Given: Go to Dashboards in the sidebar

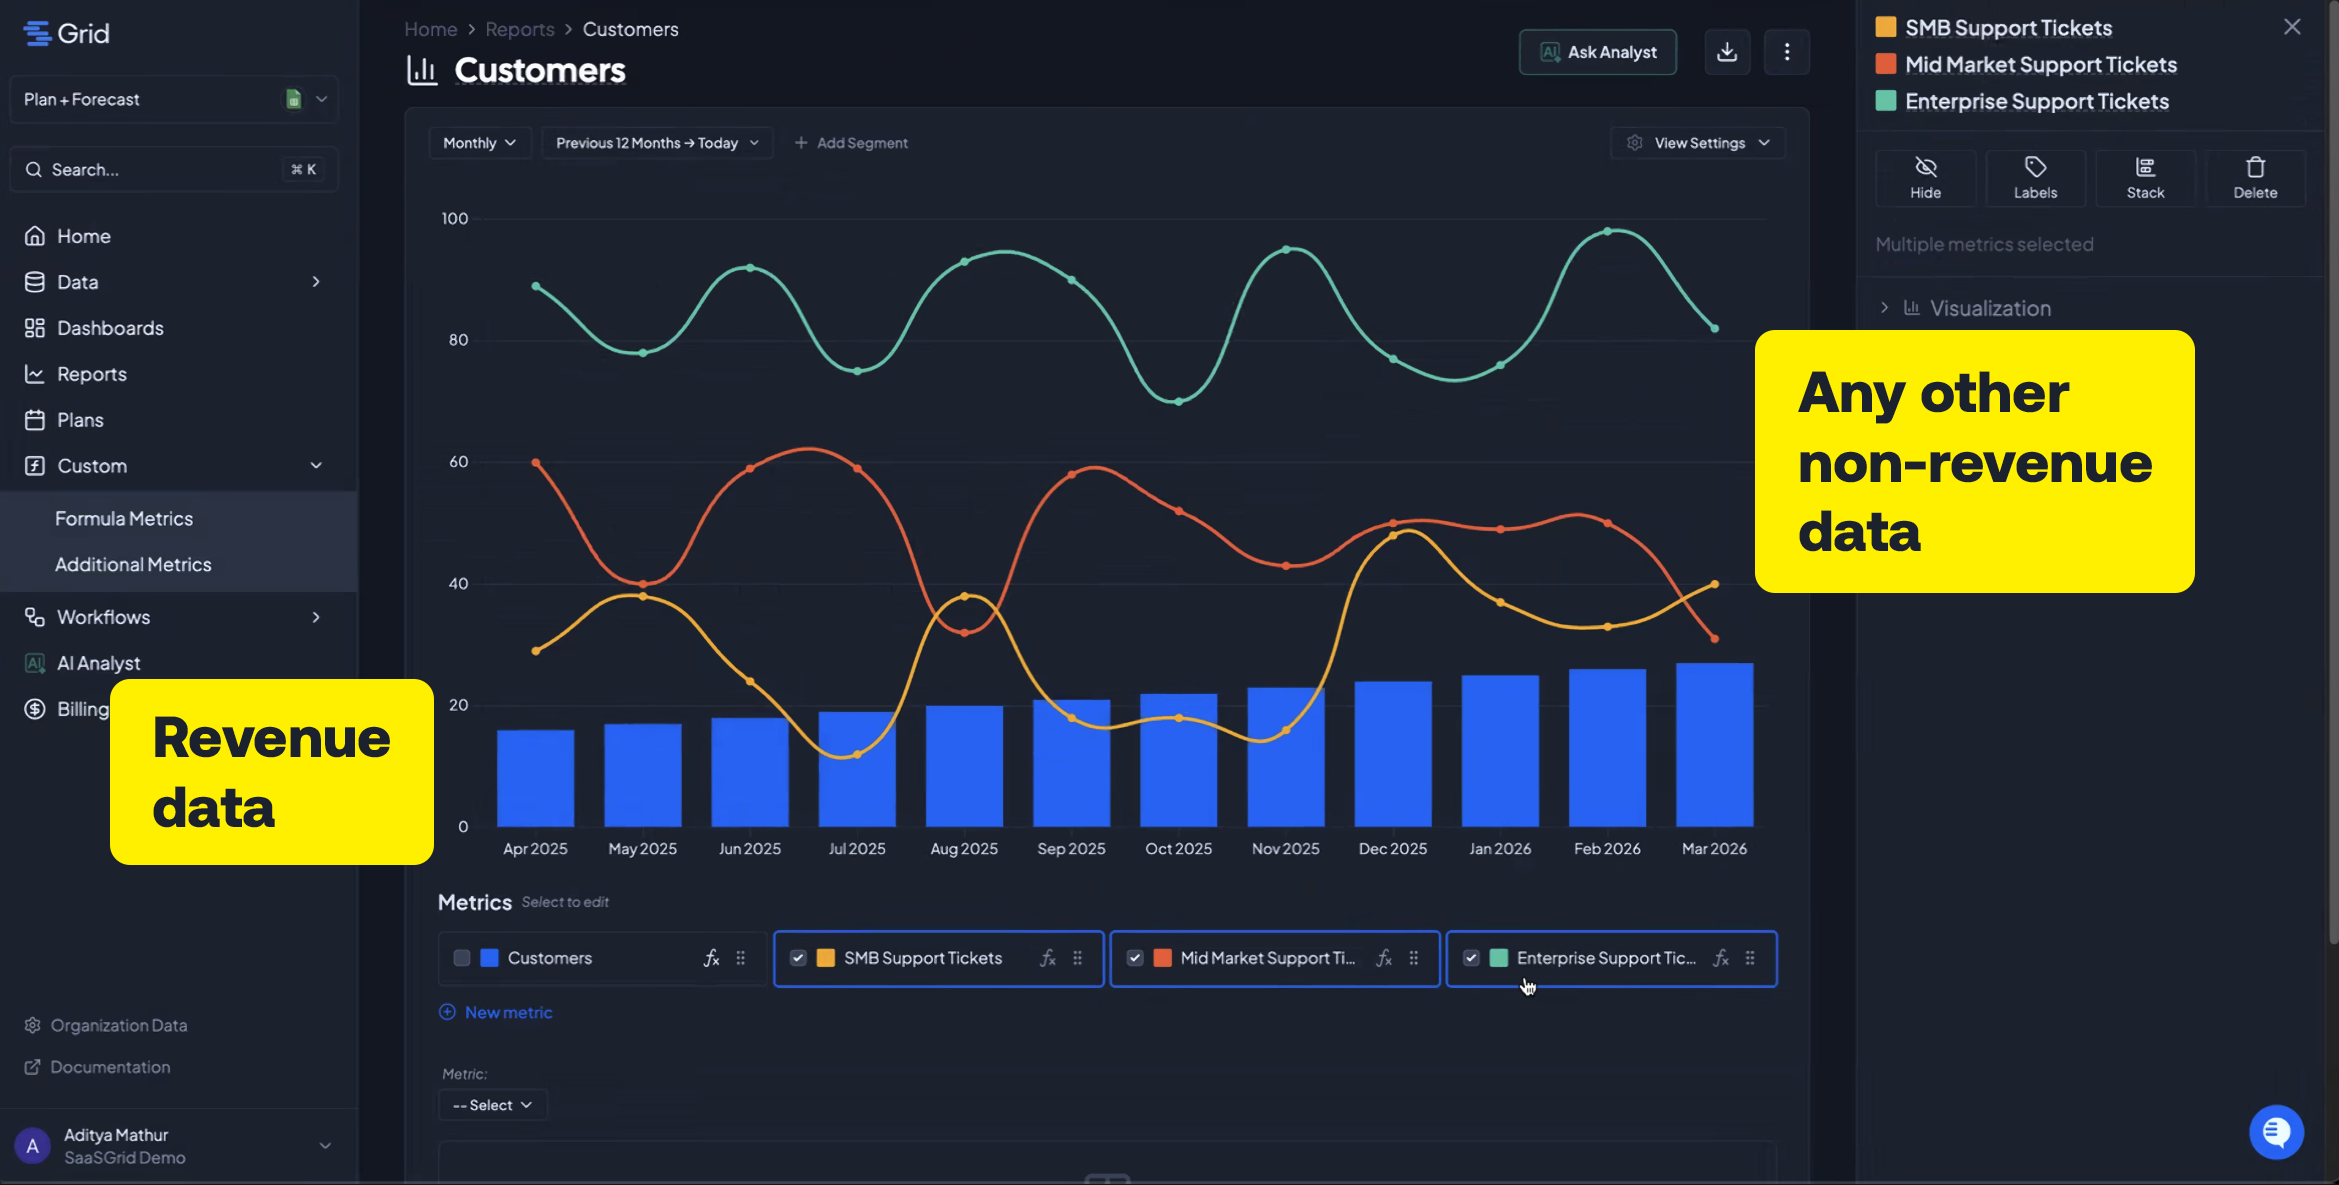Looking at the screenshot, I should click(110, 328).
